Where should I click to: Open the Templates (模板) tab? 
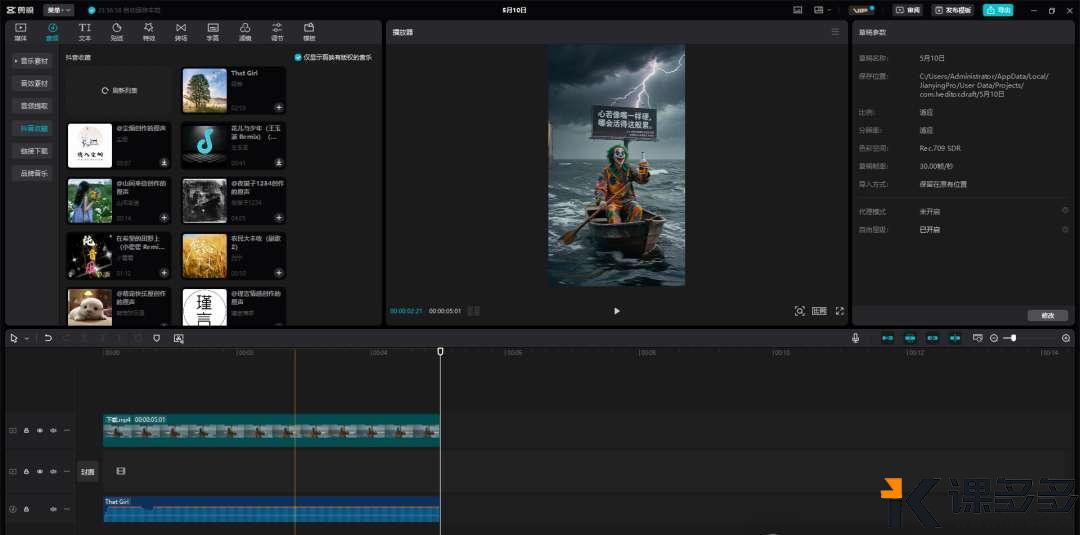(309, 32)
